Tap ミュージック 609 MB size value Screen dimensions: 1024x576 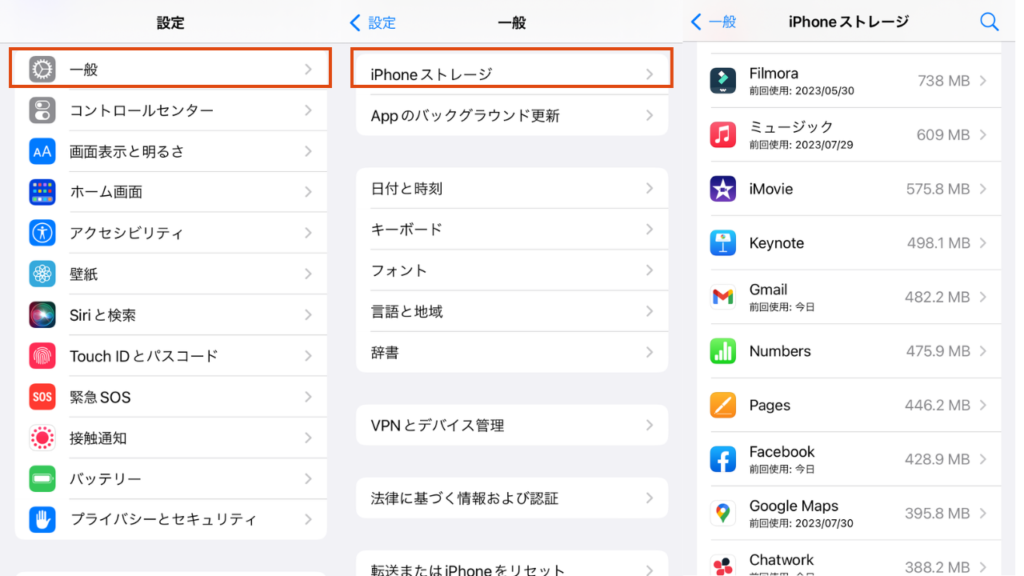(x=943, y=135)
